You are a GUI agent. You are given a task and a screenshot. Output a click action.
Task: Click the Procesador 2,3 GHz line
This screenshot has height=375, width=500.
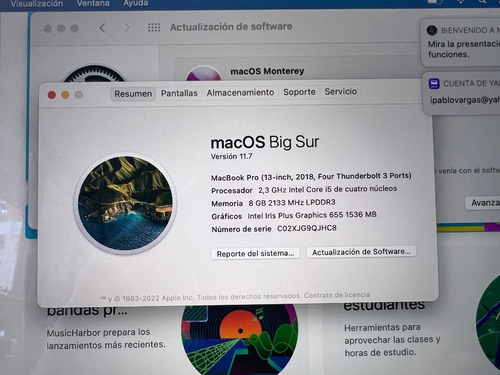(x=304, y=189)
